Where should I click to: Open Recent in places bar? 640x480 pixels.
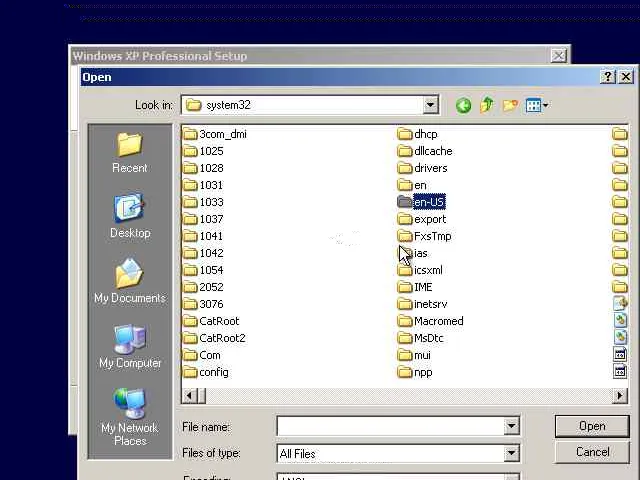(x=129, y=153)
